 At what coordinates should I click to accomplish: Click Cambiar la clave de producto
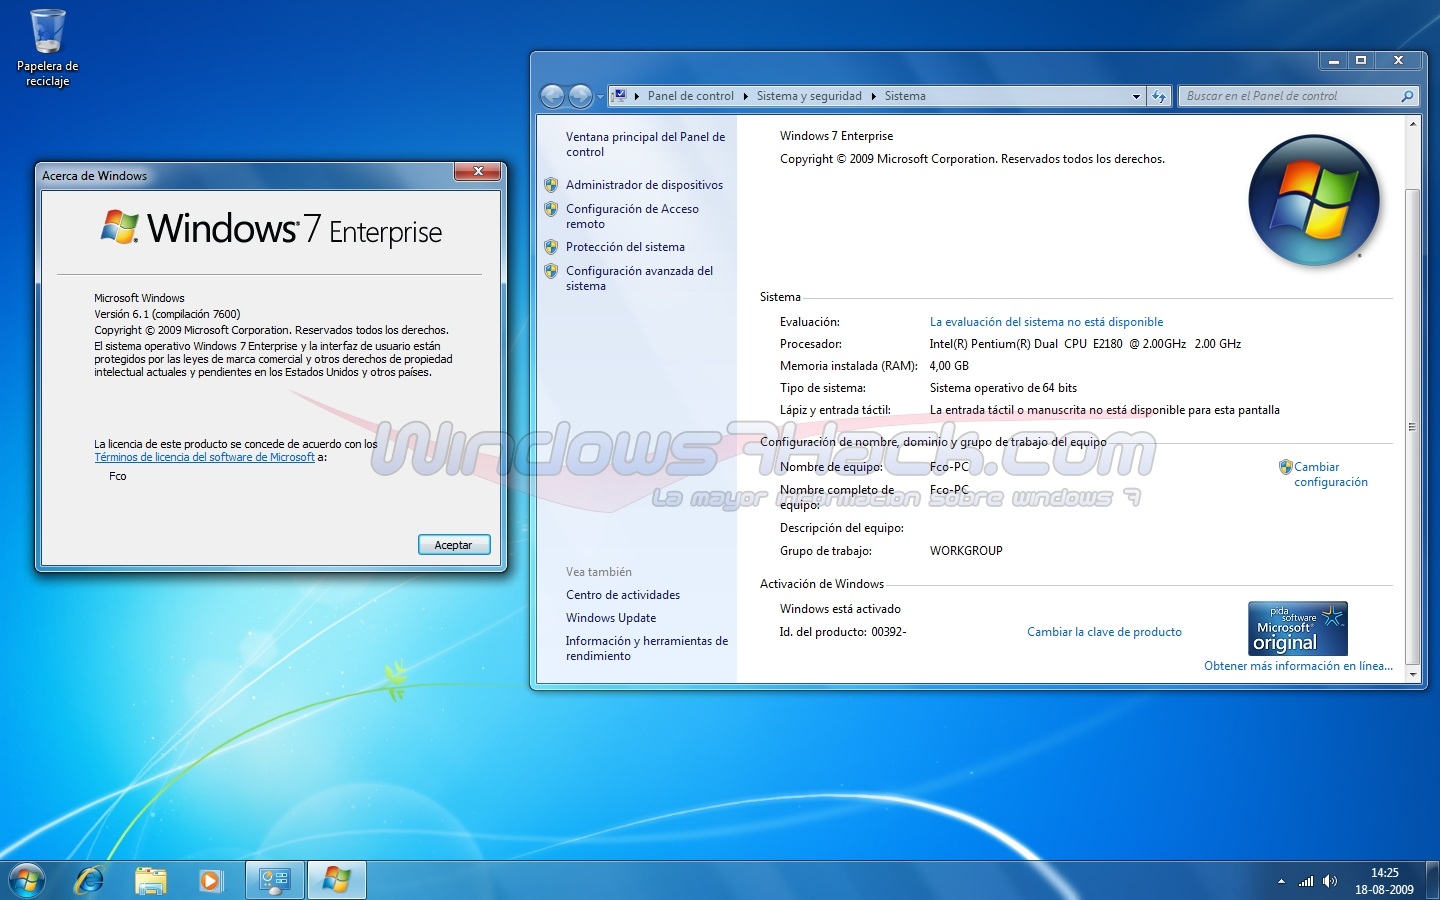(x=1104, y=632)
